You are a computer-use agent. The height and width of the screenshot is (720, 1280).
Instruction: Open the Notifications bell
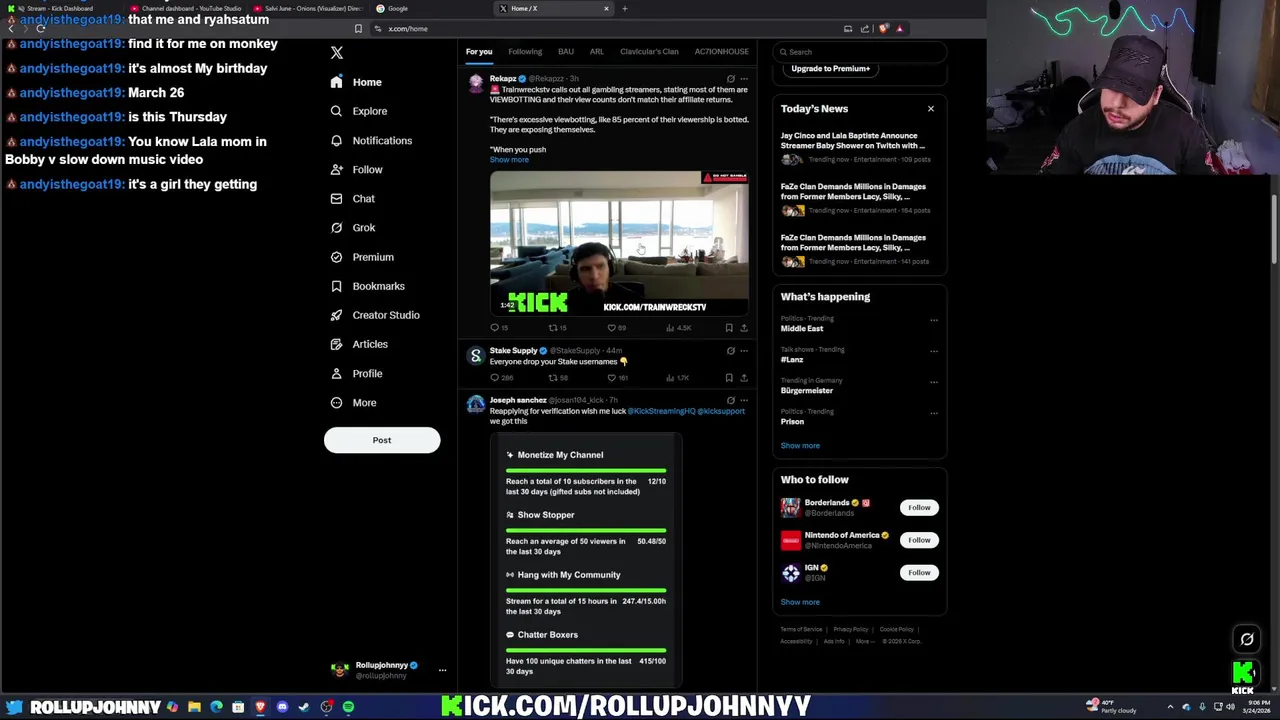(336, 141)
